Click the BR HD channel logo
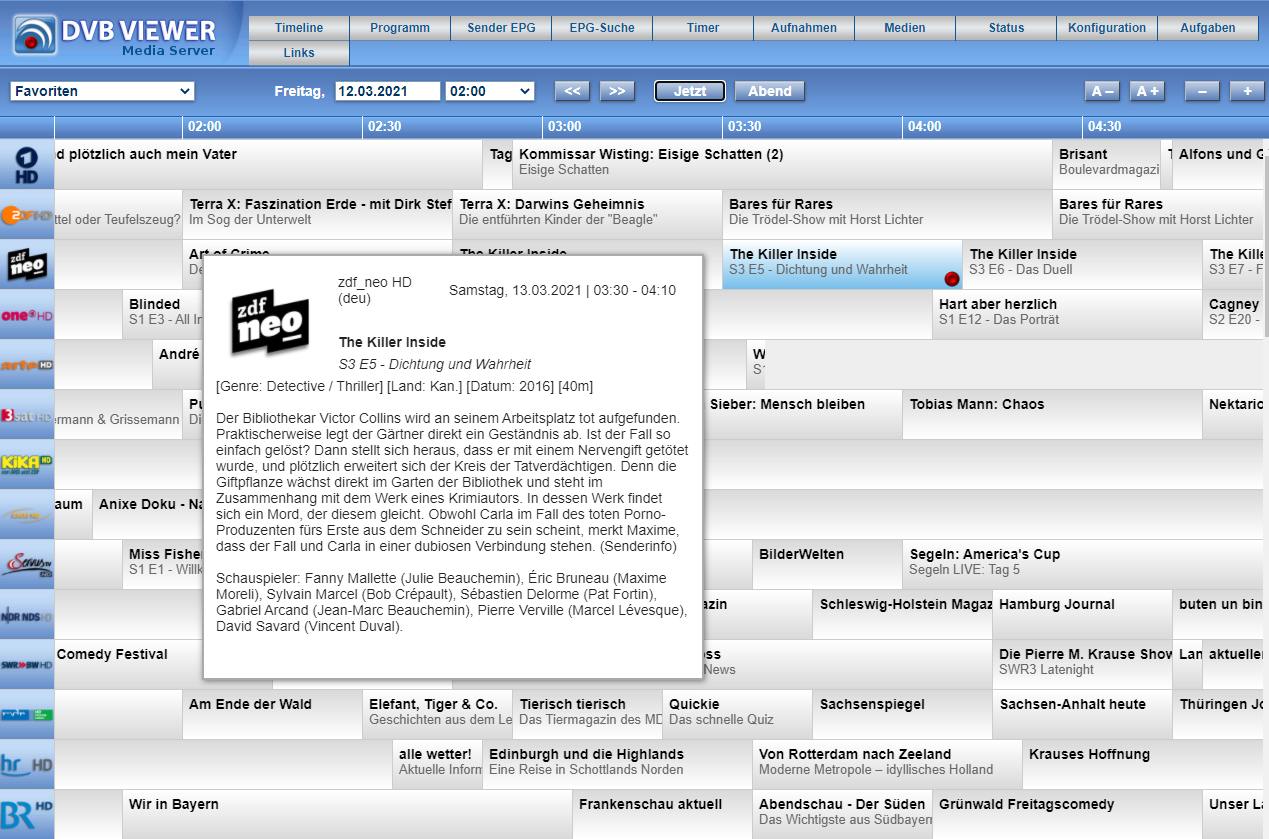The height and width of the screenshot is (839, 1269). coord(26,814)
